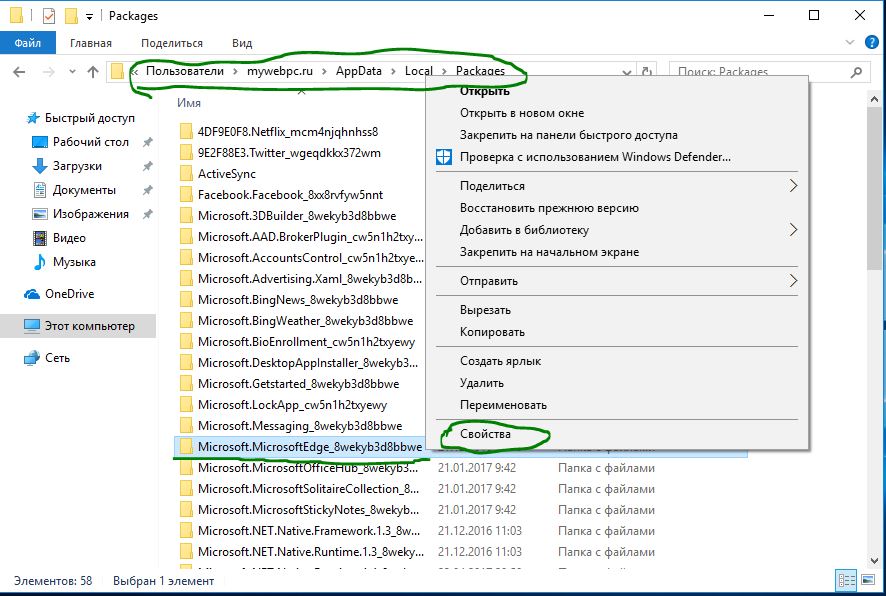Choose Вырезать in the context menu
The width and height of the screenshot is (886, 596).
[x=616, y=310]
